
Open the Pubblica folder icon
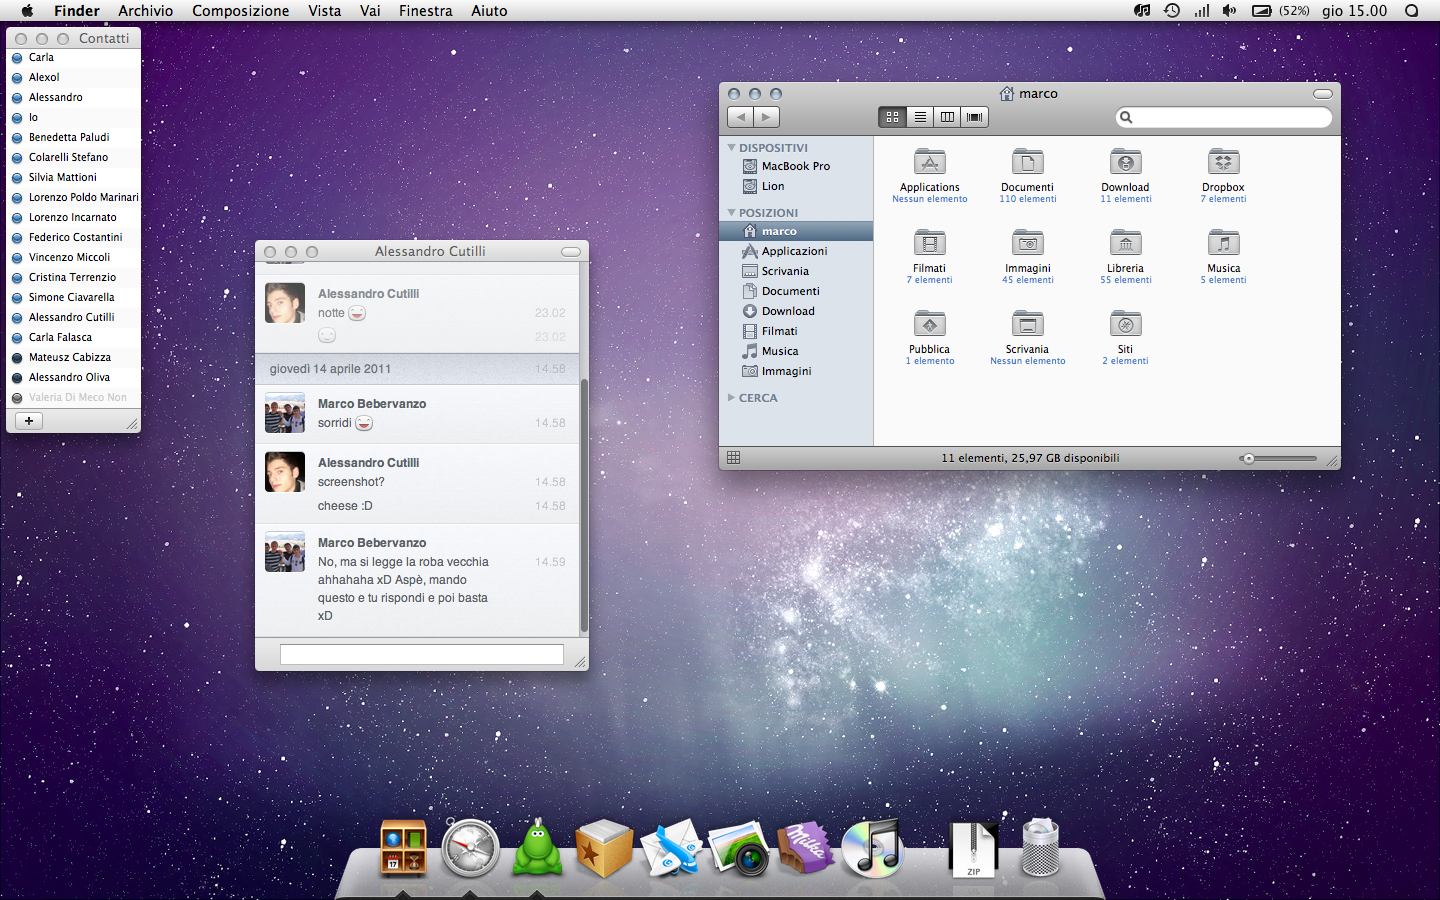[x=929, y=325]
